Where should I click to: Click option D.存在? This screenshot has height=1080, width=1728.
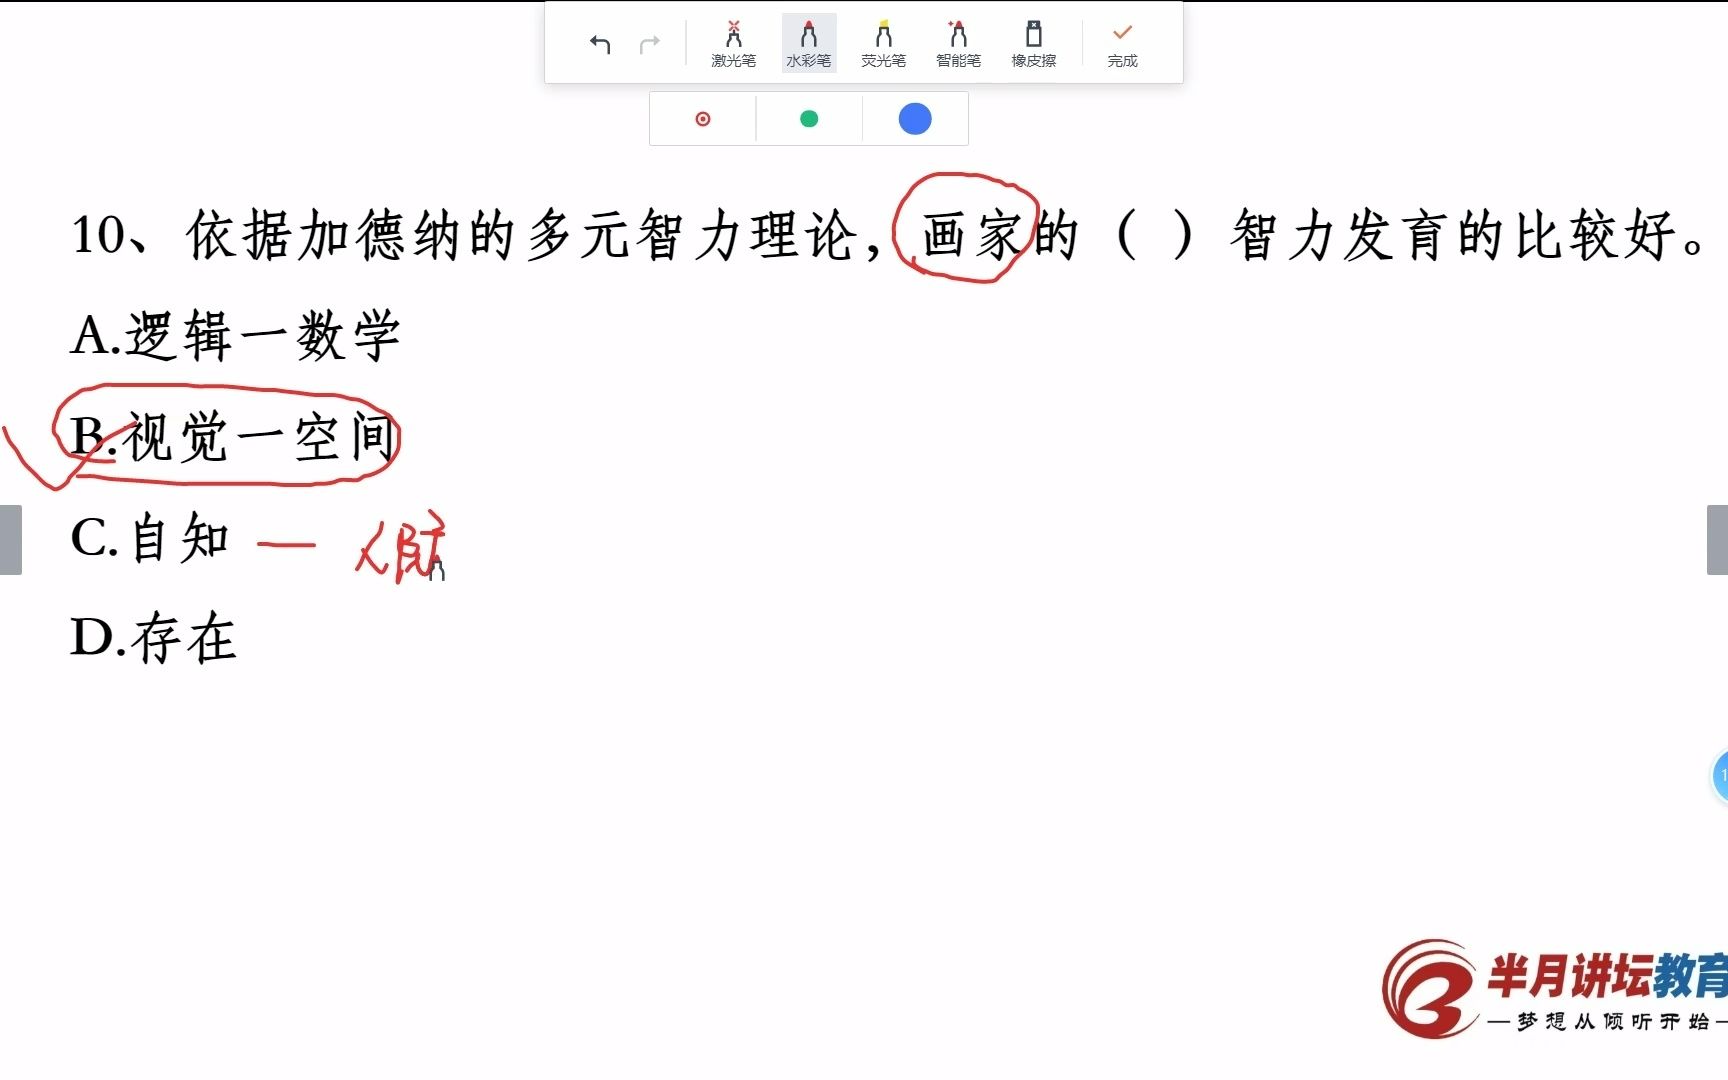point(153,638)
